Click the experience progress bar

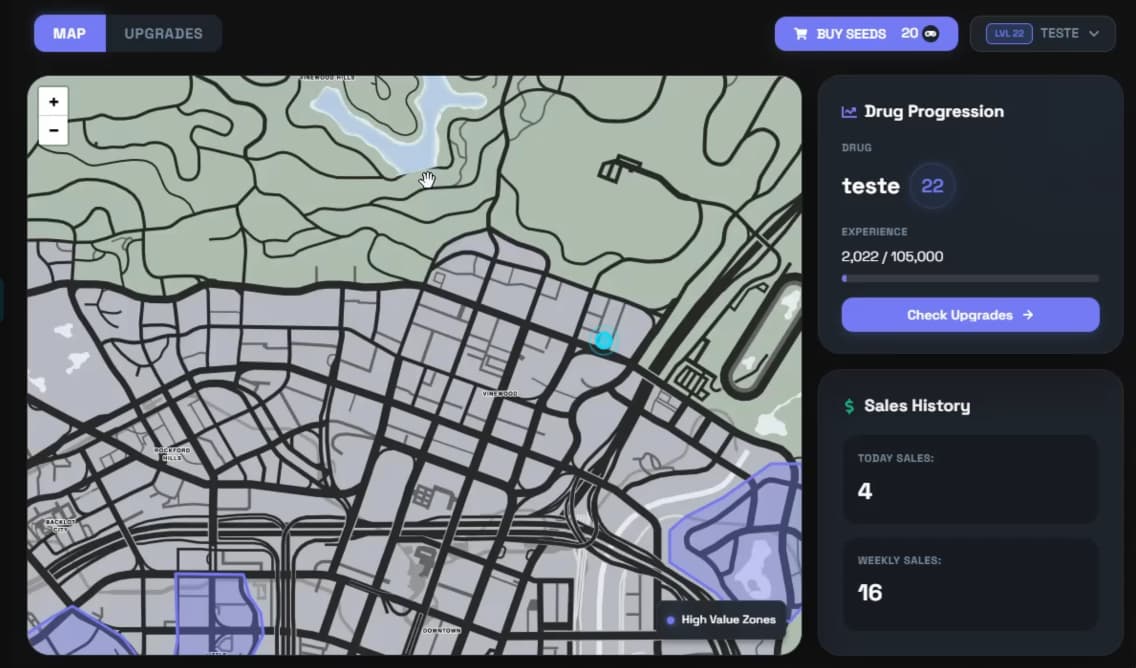click(970, 278)
